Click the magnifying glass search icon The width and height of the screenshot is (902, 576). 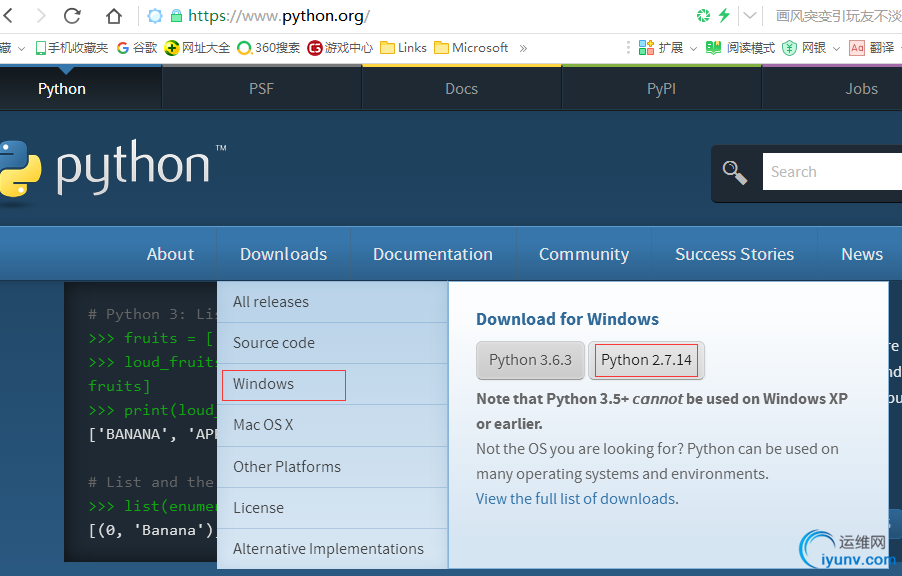coord(735,172)
